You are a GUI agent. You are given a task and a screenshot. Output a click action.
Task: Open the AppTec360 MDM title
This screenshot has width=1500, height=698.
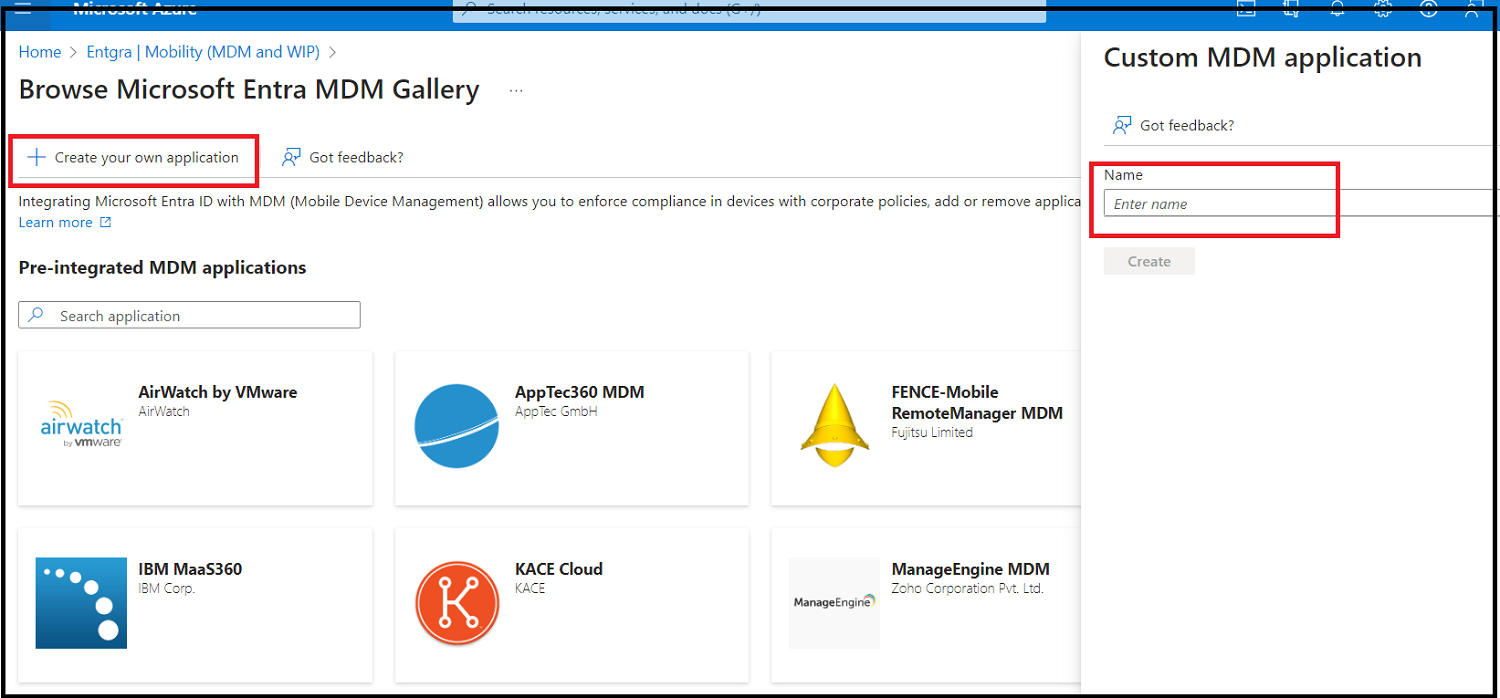click(x=579, y=392)
